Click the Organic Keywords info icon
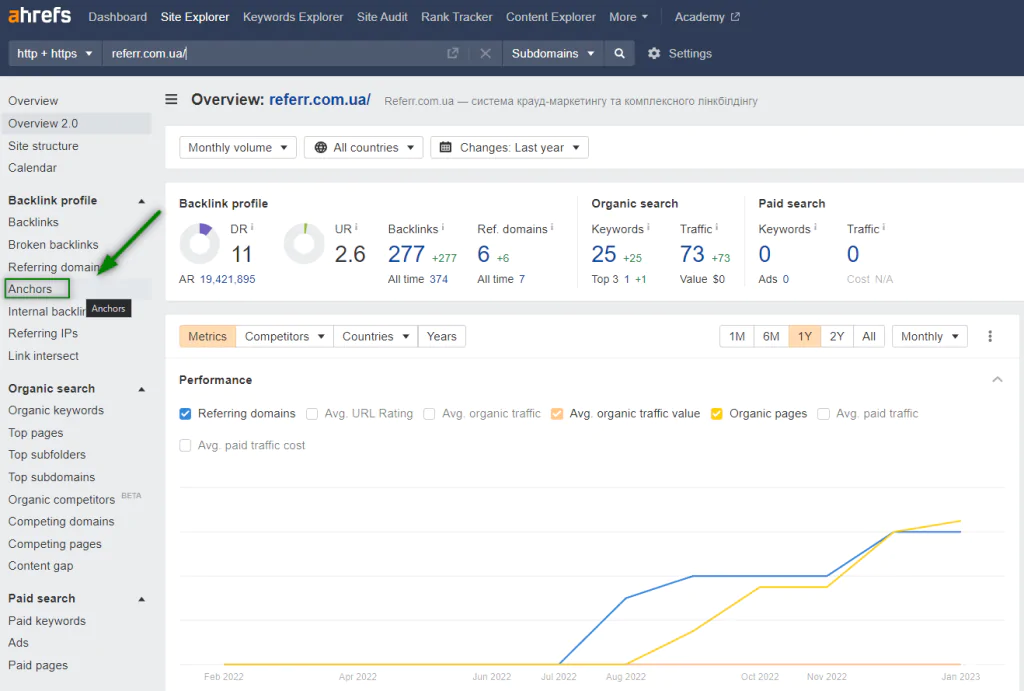This screenshot has width=1024, height=691. click(648, 227)
